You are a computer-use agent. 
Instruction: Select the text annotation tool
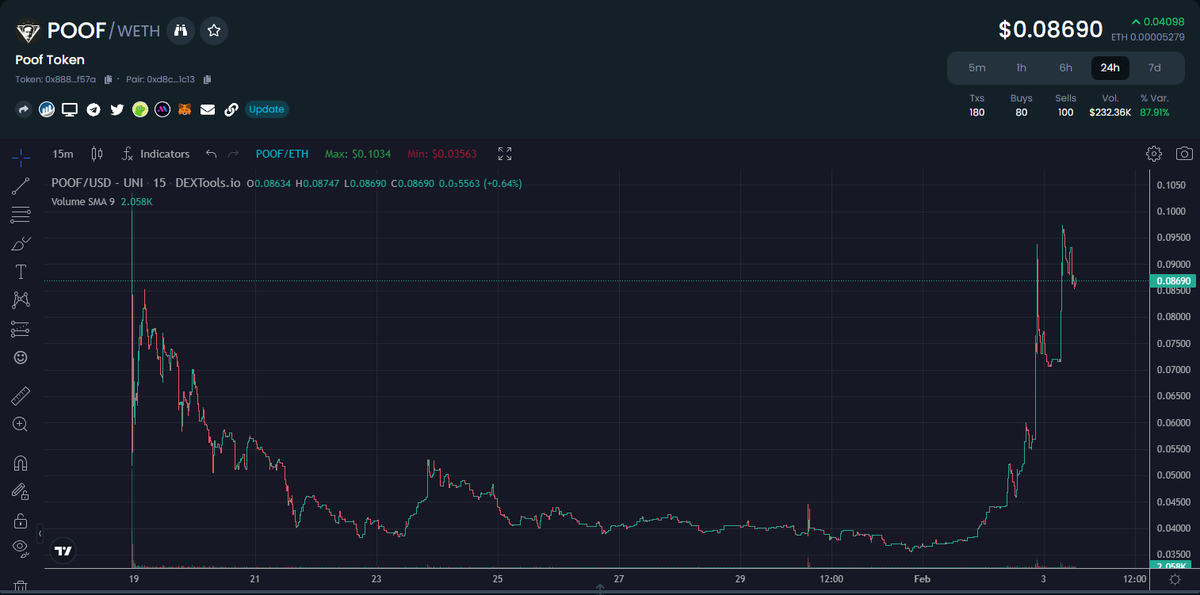pyautogui.click(x=20, y=271)
